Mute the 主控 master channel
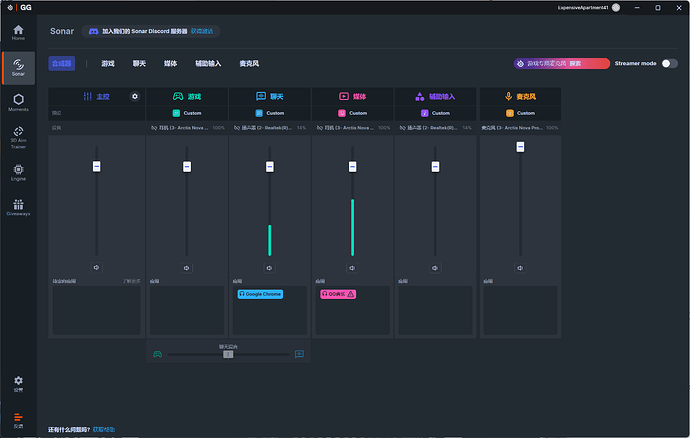The width and height of the screenshot is (690, 438). click(97, 267)
